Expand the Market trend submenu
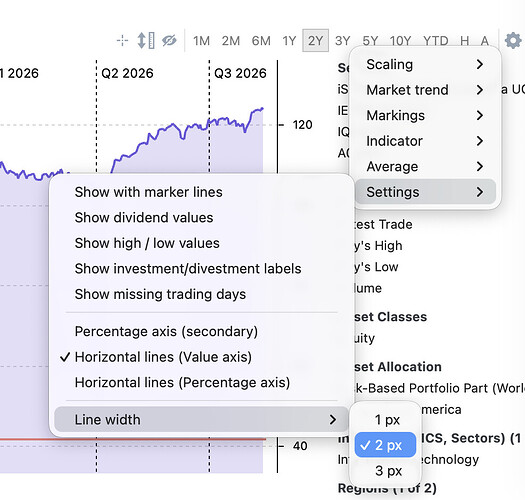 (x=425, y=90)
